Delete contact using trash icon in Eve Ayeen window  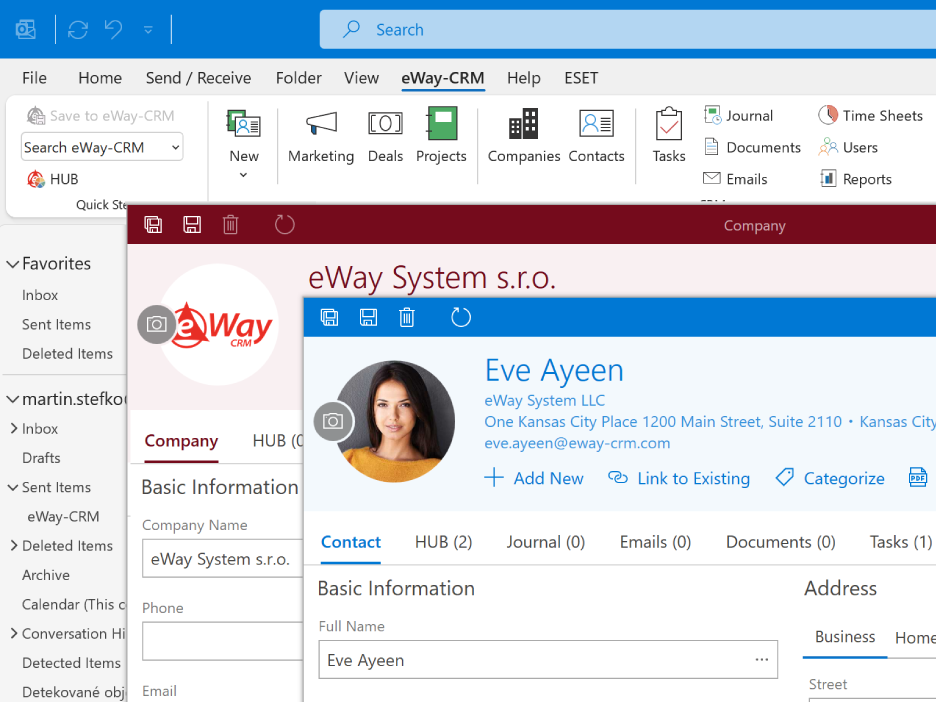[407, 318]
